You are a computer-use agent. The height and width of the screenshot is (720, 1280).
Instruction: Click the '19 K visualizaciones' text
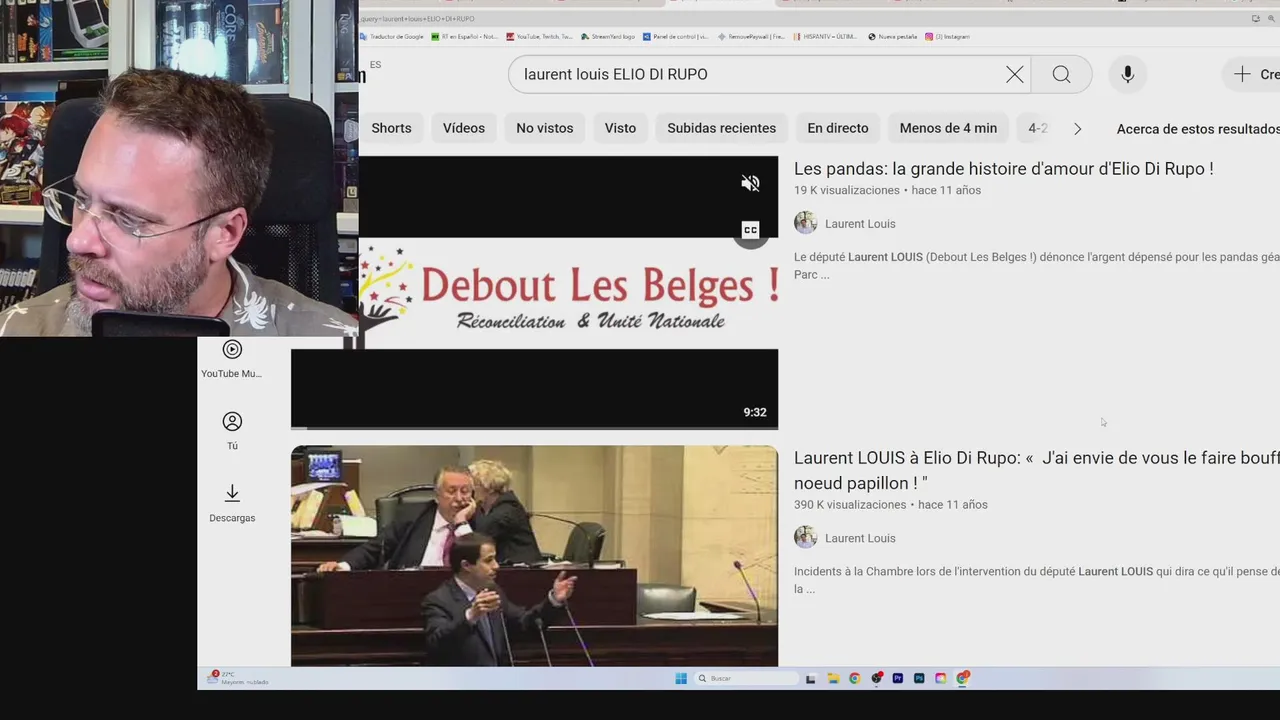pyautogui.click(x=847, y=190)
